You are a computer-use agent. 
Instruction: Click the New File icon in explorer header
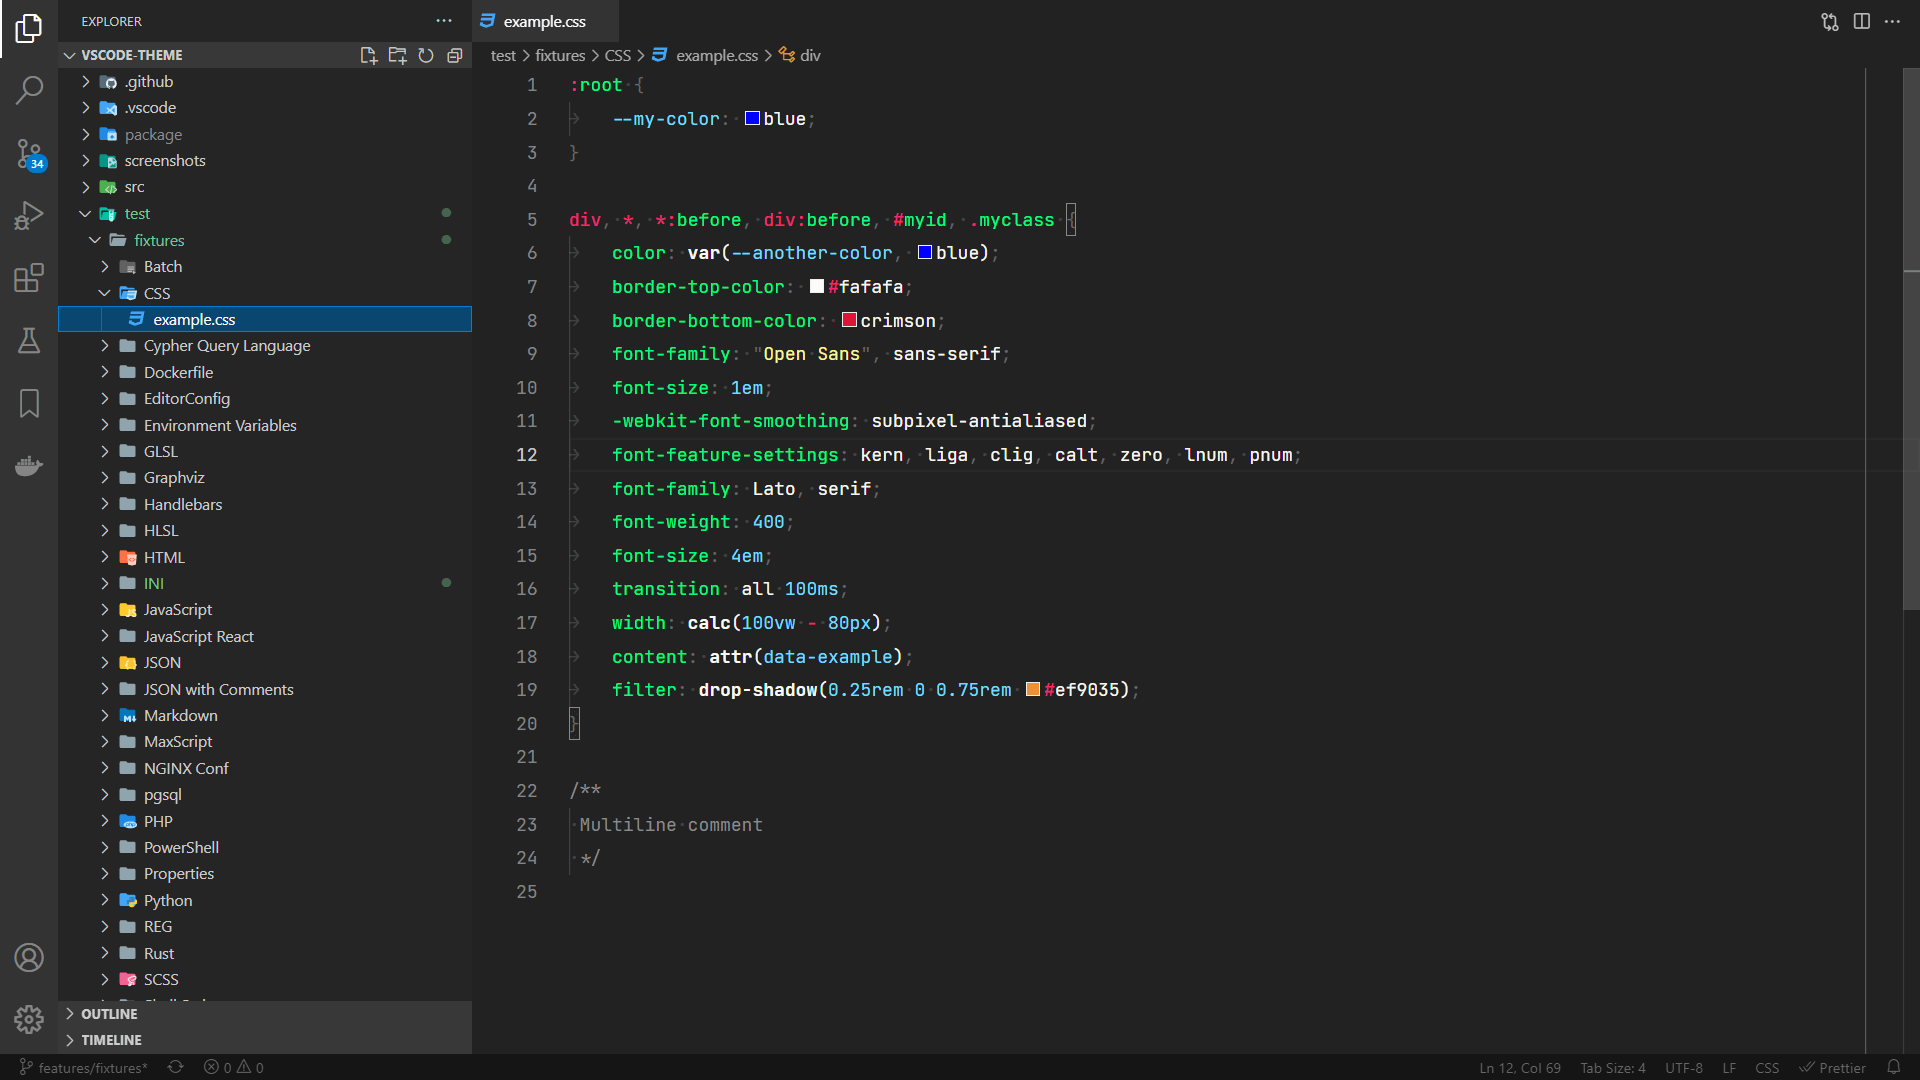click(x=368, y=55)
